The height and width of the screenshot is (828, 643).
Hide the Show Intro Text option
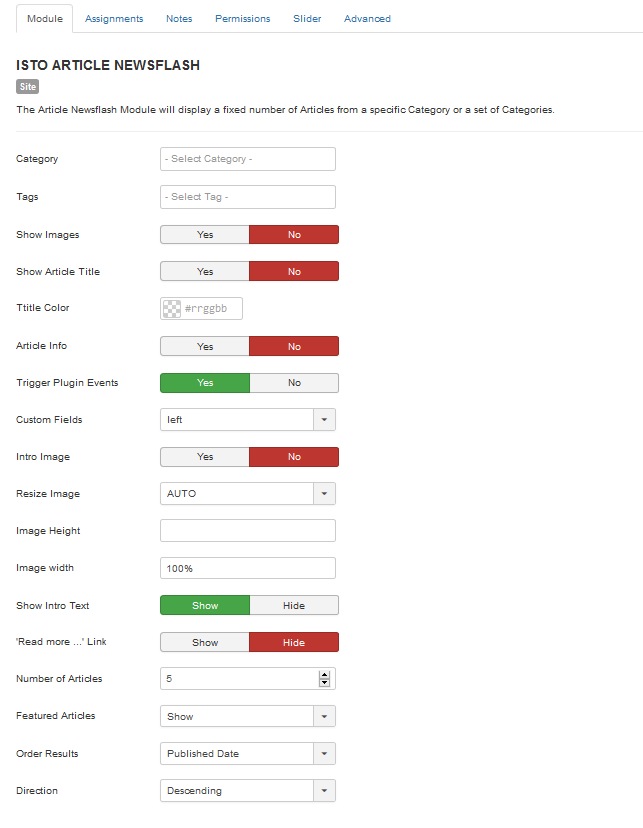click(x=294, y=606)
